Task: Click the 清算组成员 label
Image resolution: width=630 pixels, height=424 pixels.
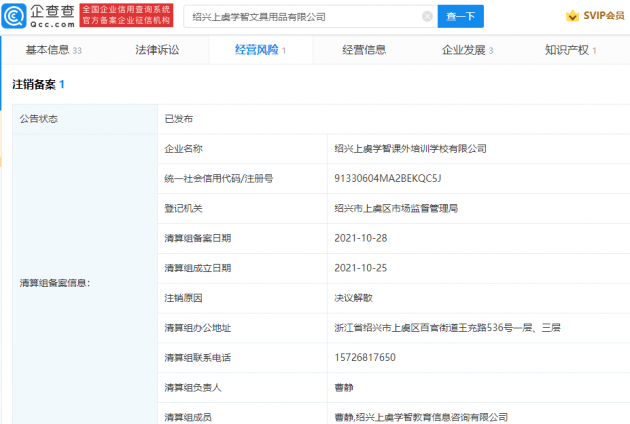Action: click(x=188, y=418)
